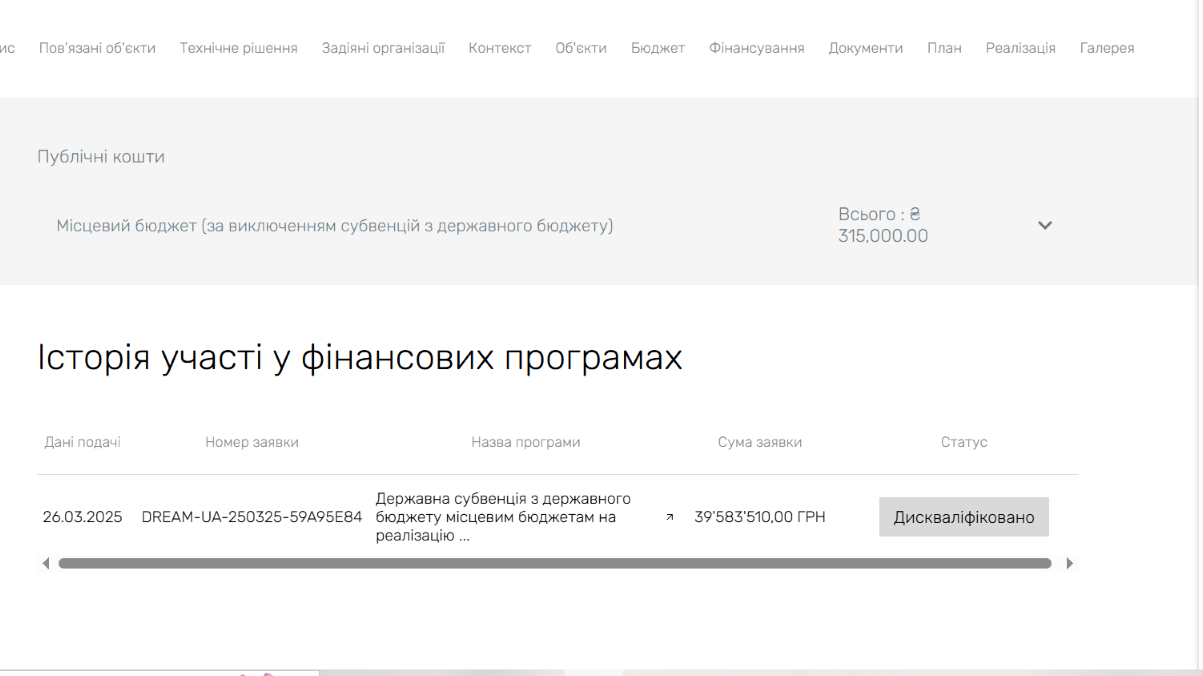Select the Контекст tab
Screen dimensions: 1203x676
coord(500,48)
